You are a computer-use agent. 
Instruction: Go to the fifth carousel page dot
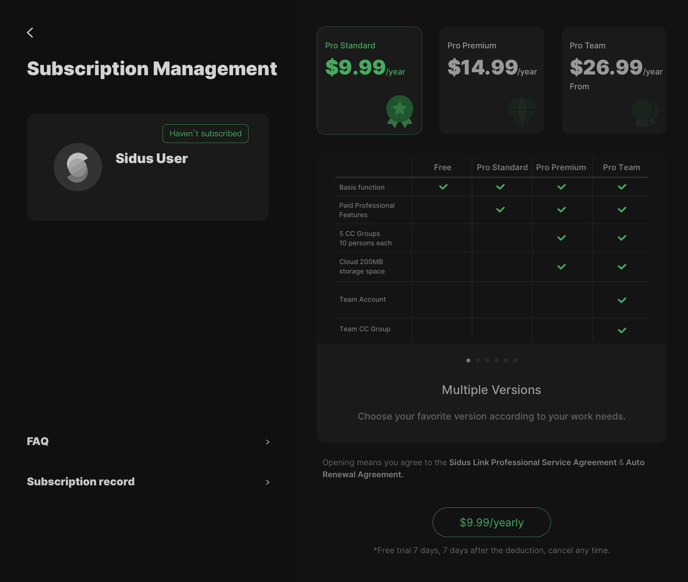(x=506, y=360)
